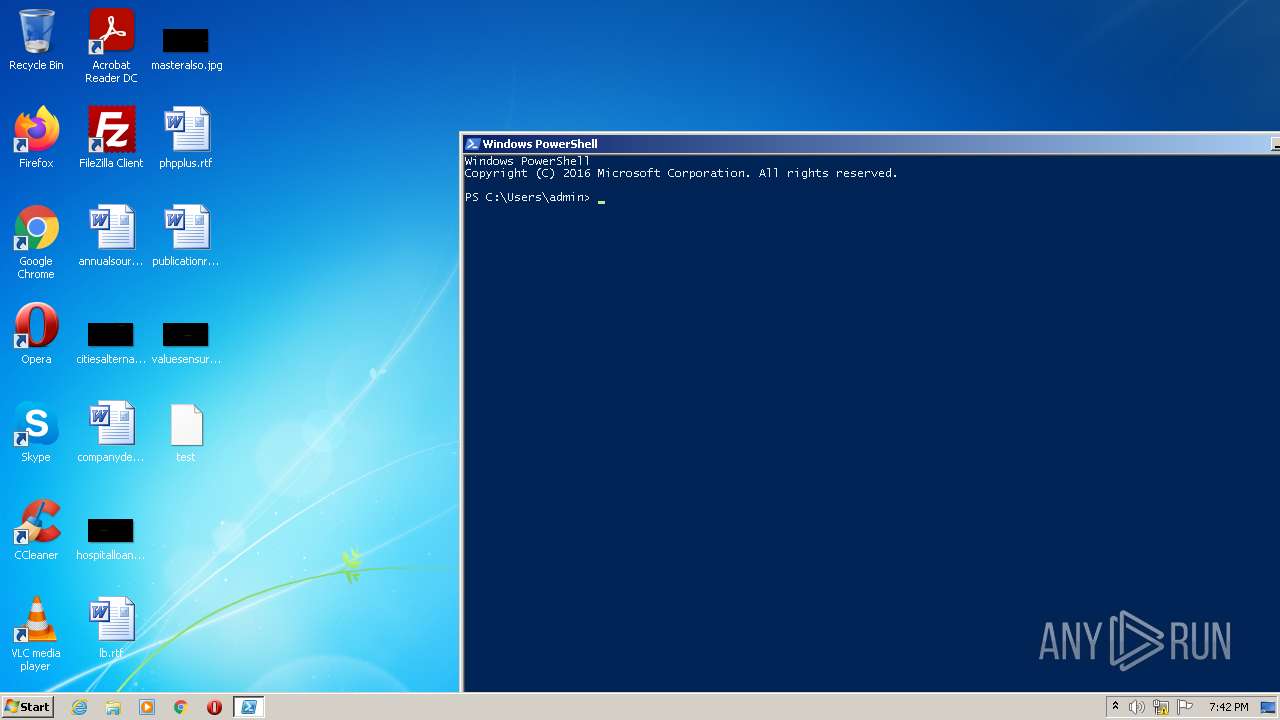Click the Microsoft Corporation copyright line
Screen dimensions: 1280x720
point(681,173)
